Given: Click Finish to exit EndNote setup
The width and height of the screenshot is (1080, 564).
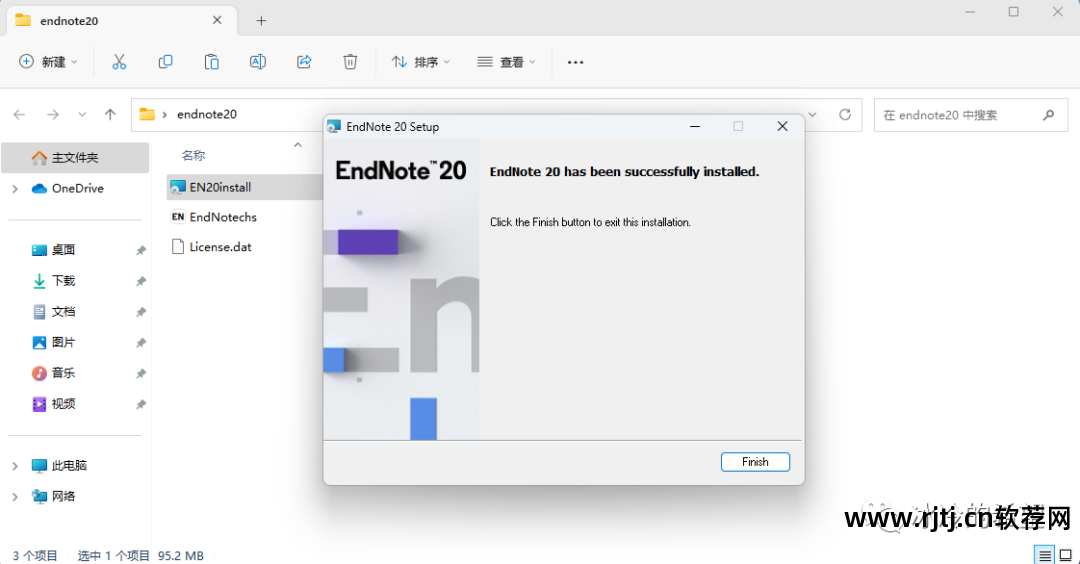Looking at the screenshot, I should [x=755, y=462].
